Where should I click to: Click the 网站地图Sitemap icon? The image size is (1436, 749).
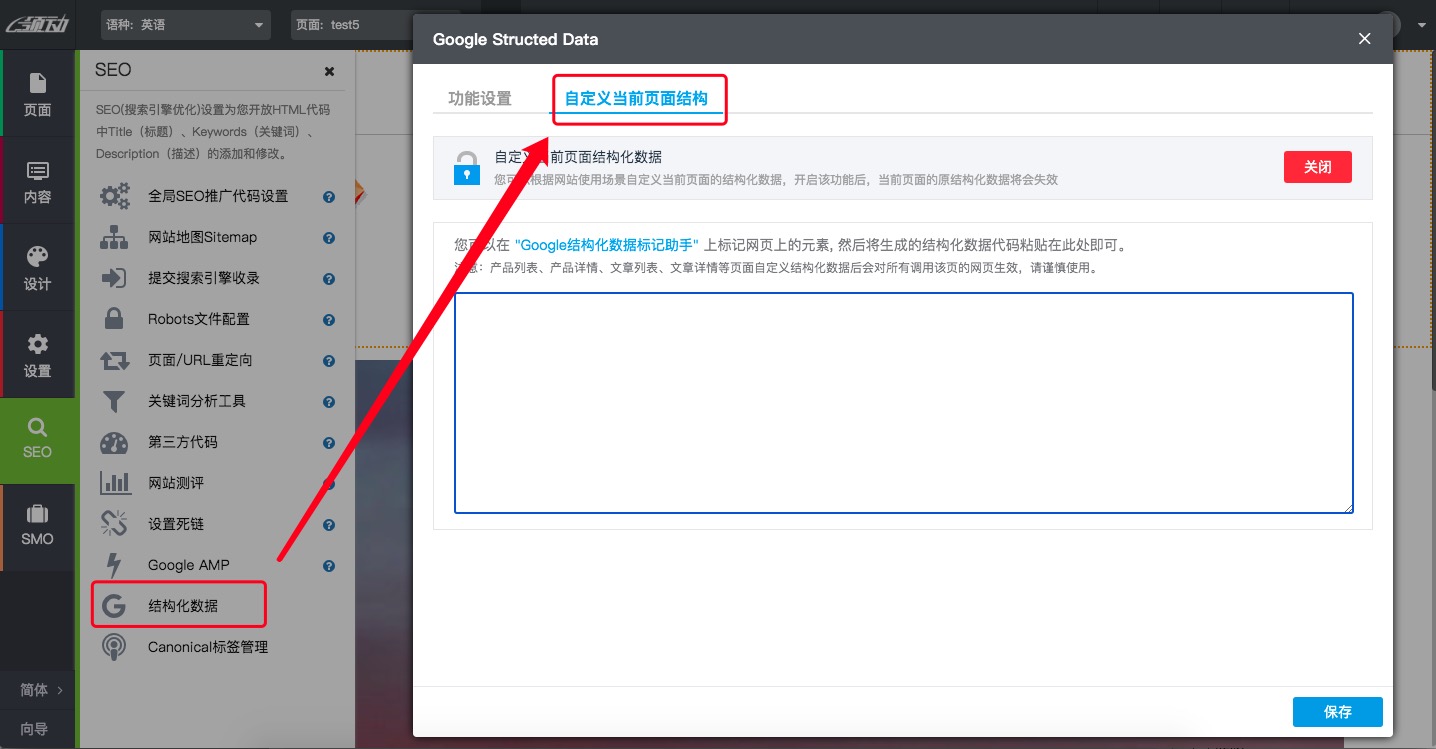tap(114, 237)
